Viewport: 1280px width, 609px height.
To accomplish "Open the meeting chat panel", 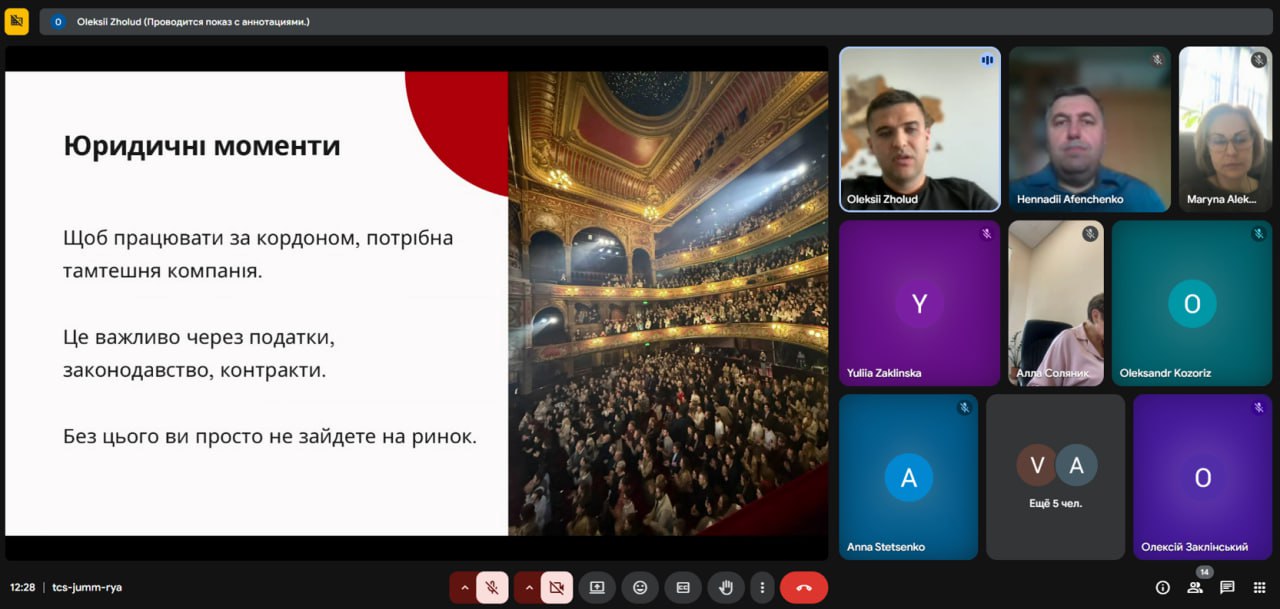I will coord(1227,588).
